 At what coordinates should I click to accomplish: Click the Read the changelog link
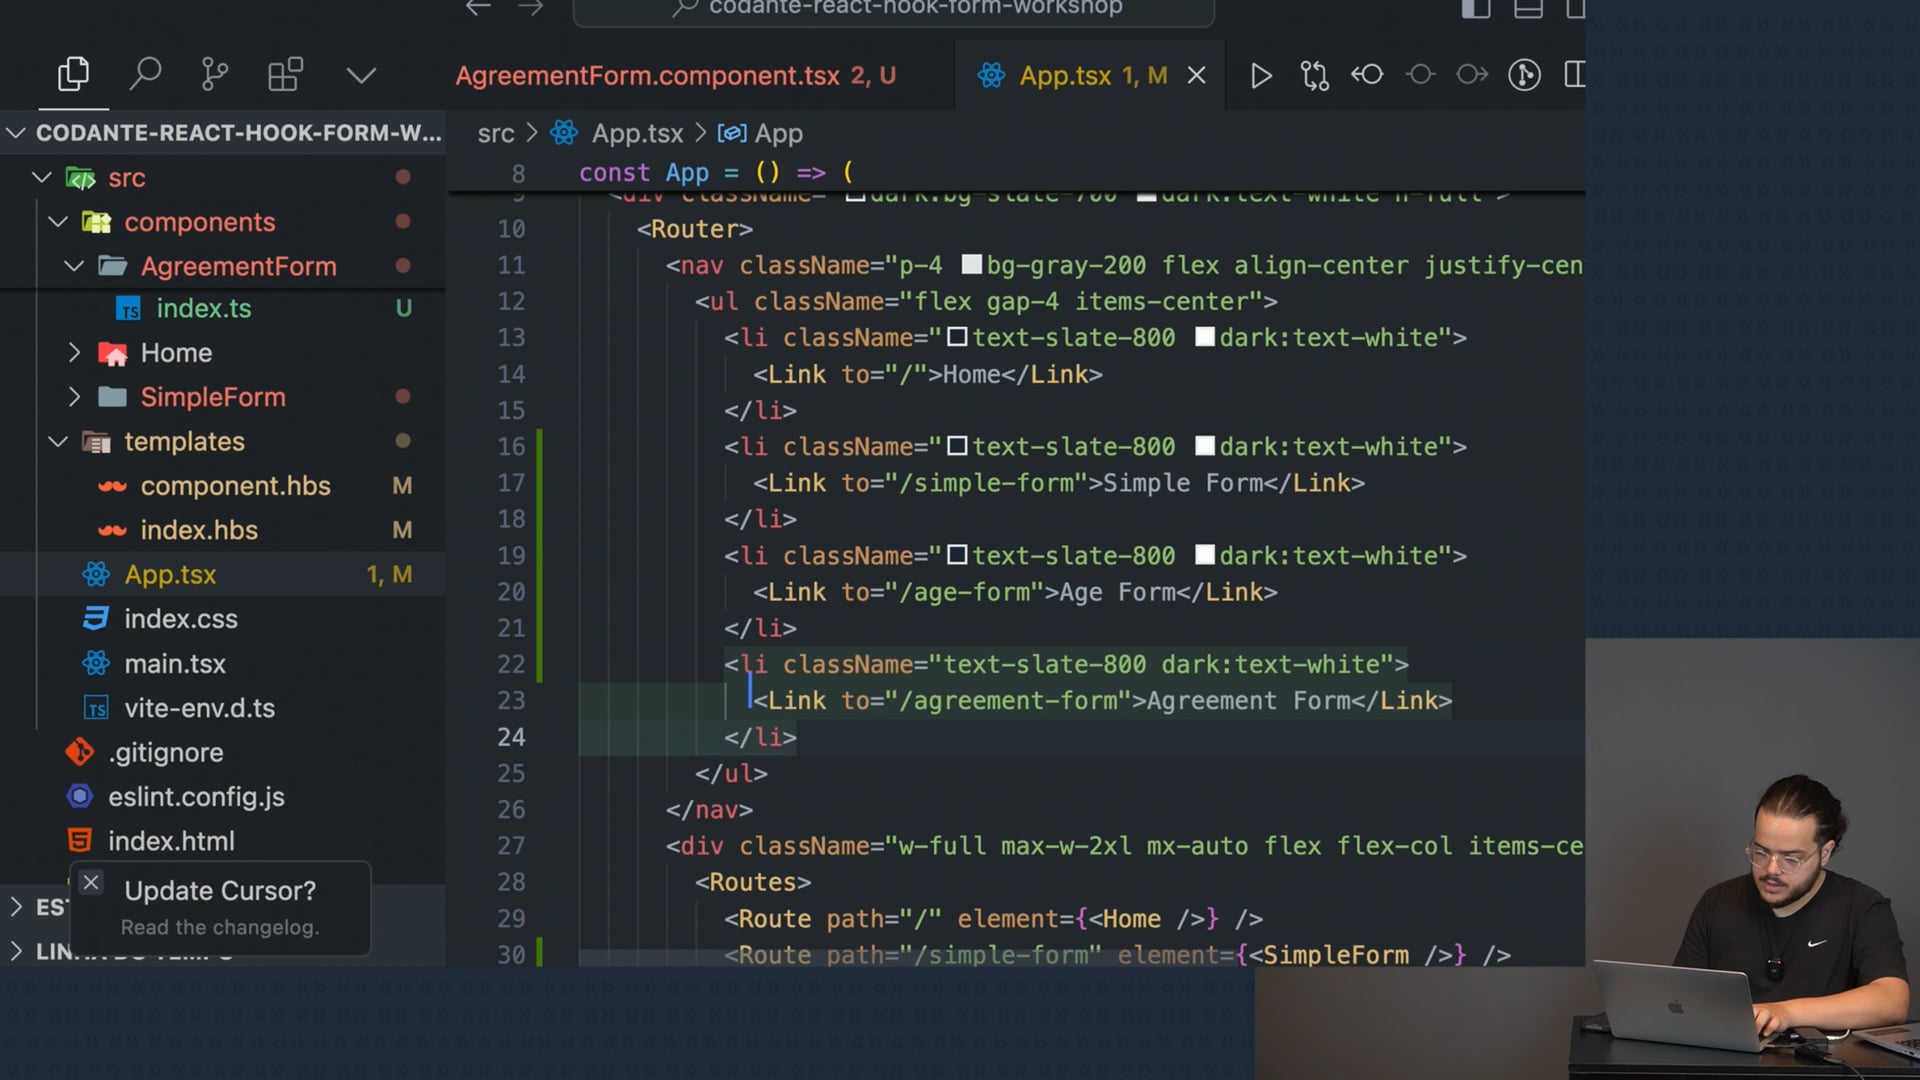tap(220, 928)
